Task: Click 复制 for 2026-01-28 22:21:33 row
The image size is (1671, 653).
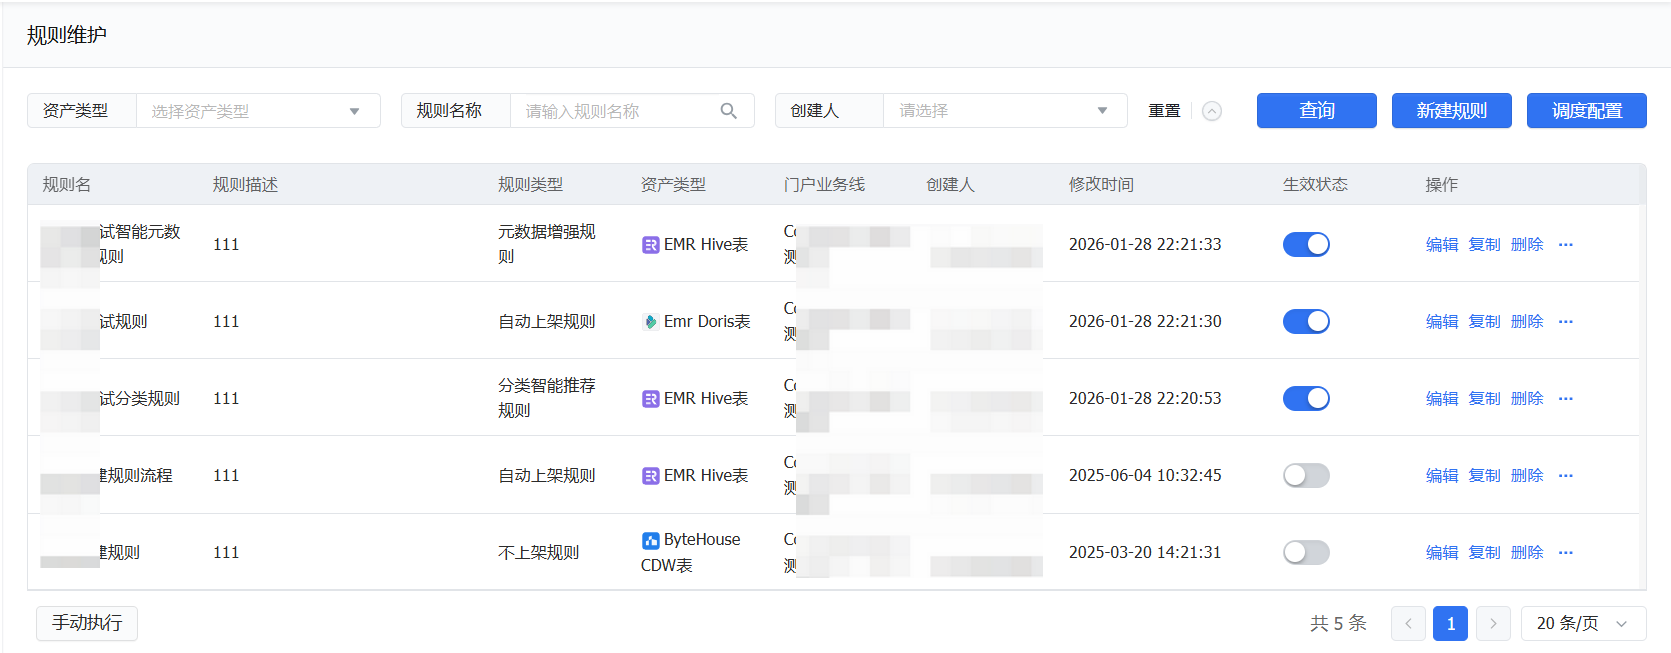Action: [x=1484, y=245]
